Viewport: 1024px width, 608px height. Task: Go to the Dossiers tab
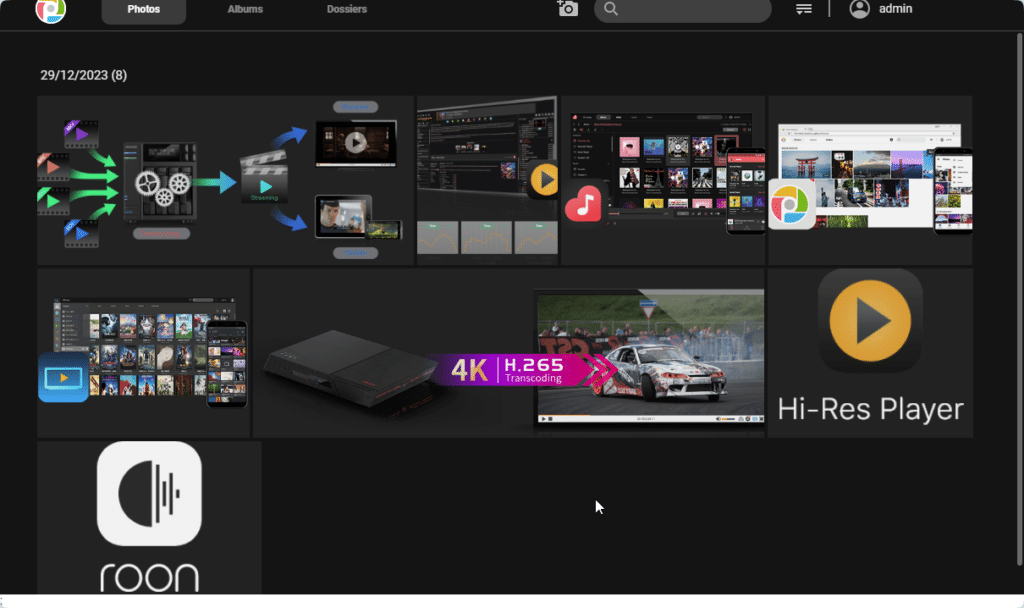[346, 10]
